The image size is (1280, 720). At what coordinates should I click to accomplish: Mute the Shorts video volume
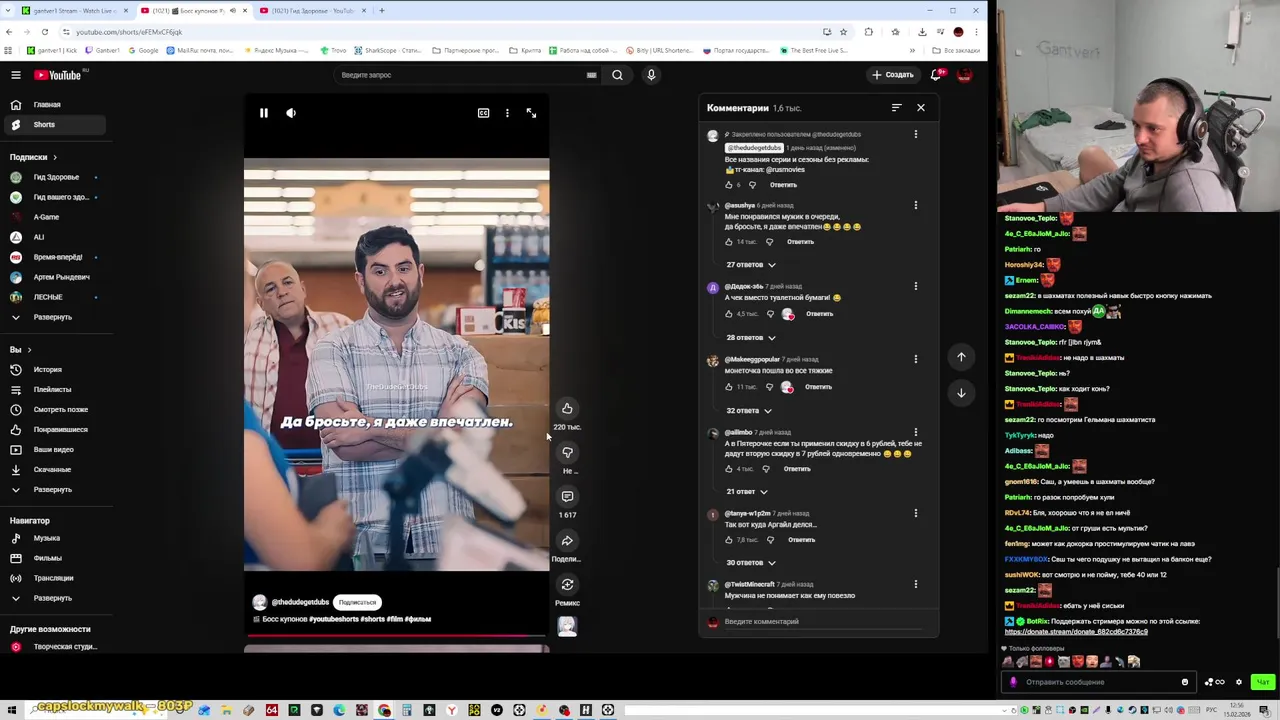pyautogui.click(x=291, y=113)
